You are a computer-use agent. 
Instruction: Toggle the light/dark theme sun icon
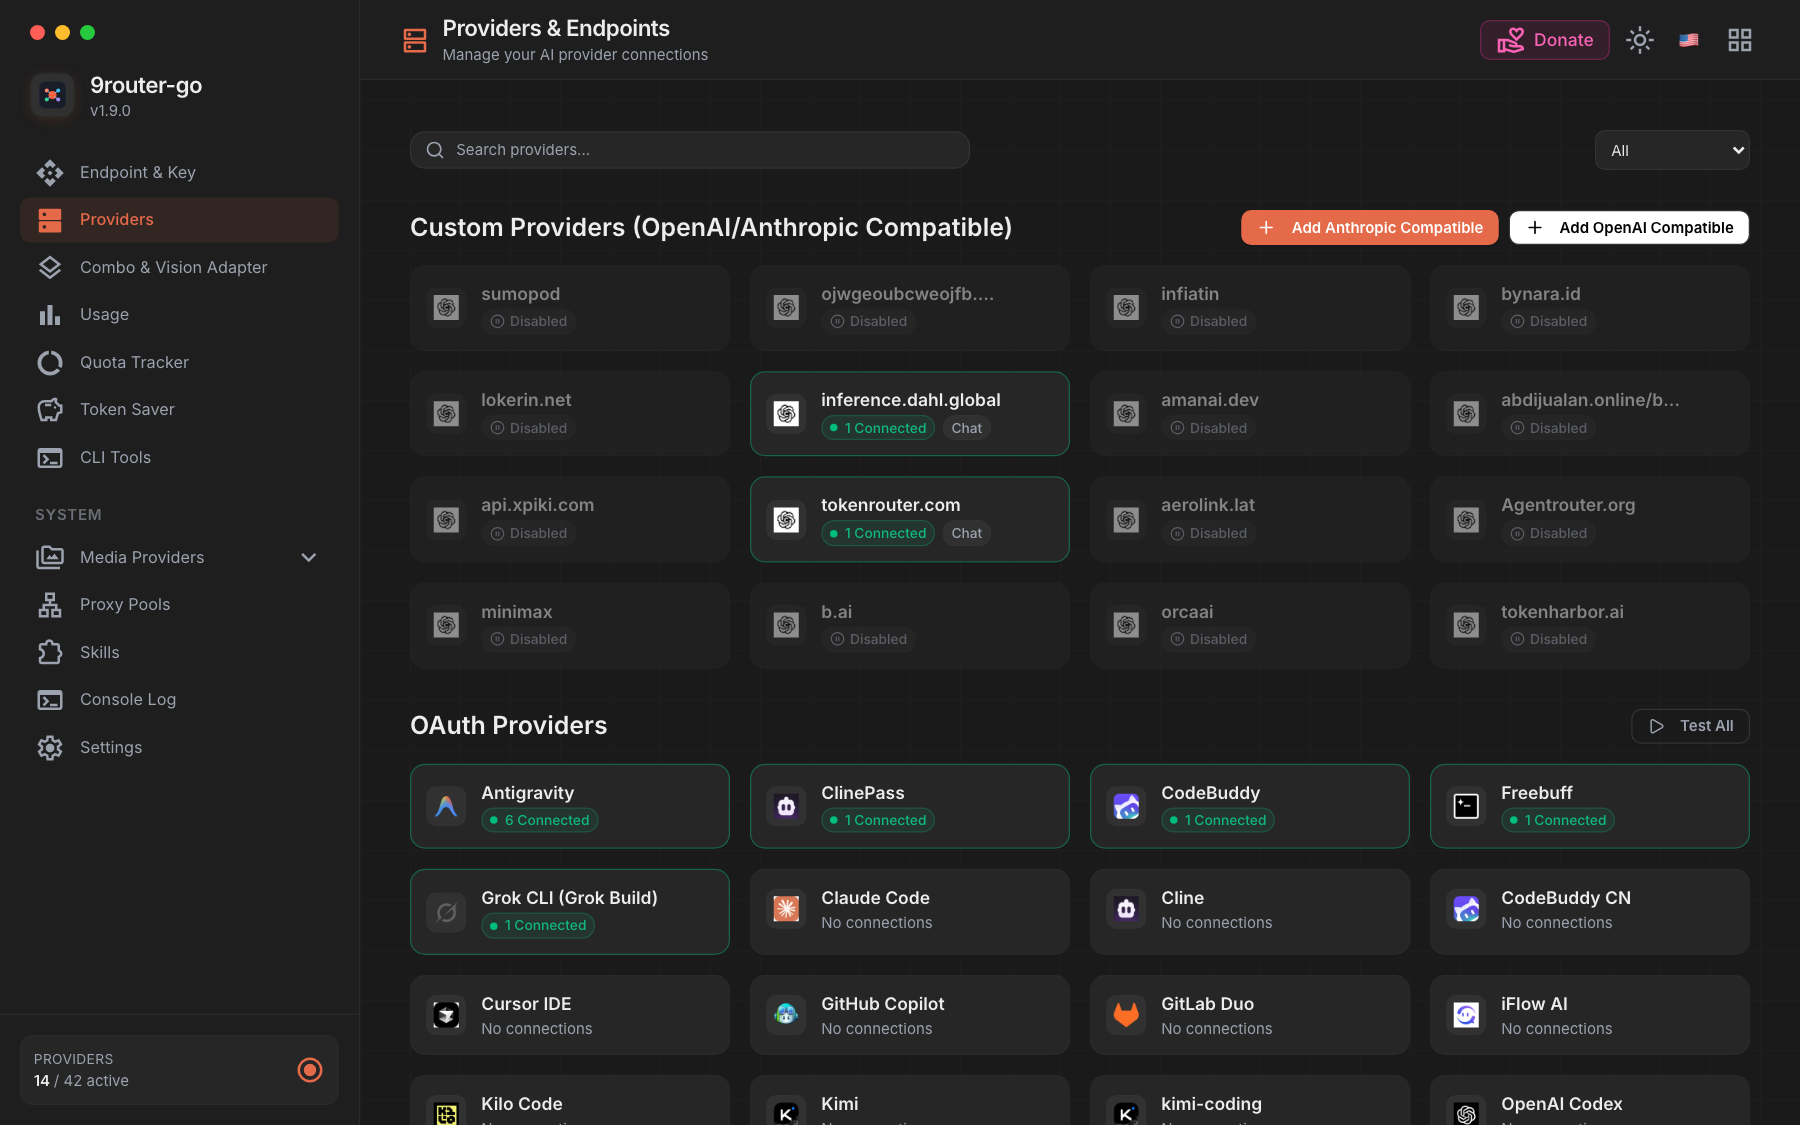1640,40
